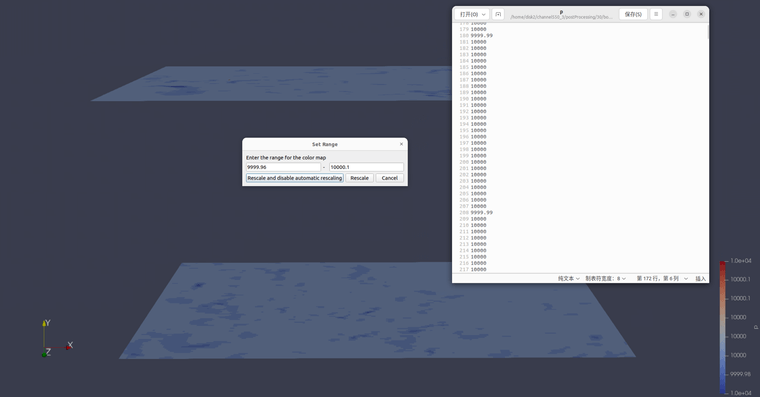
Task: Click the new document tab icon
Action: click(x=498, y=15)
